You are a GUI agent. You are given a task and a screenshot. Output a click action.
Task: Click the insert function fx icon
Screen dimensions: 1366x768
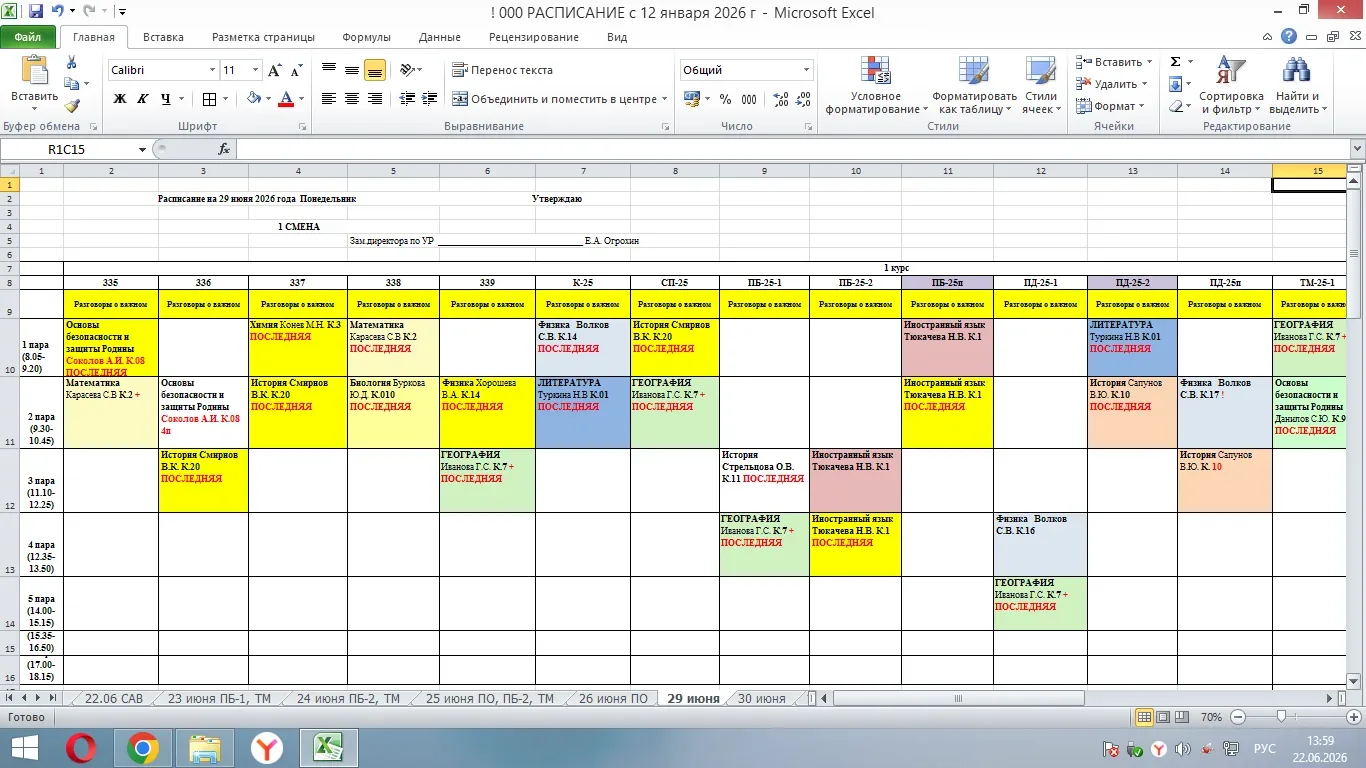[x=224, y=149]
